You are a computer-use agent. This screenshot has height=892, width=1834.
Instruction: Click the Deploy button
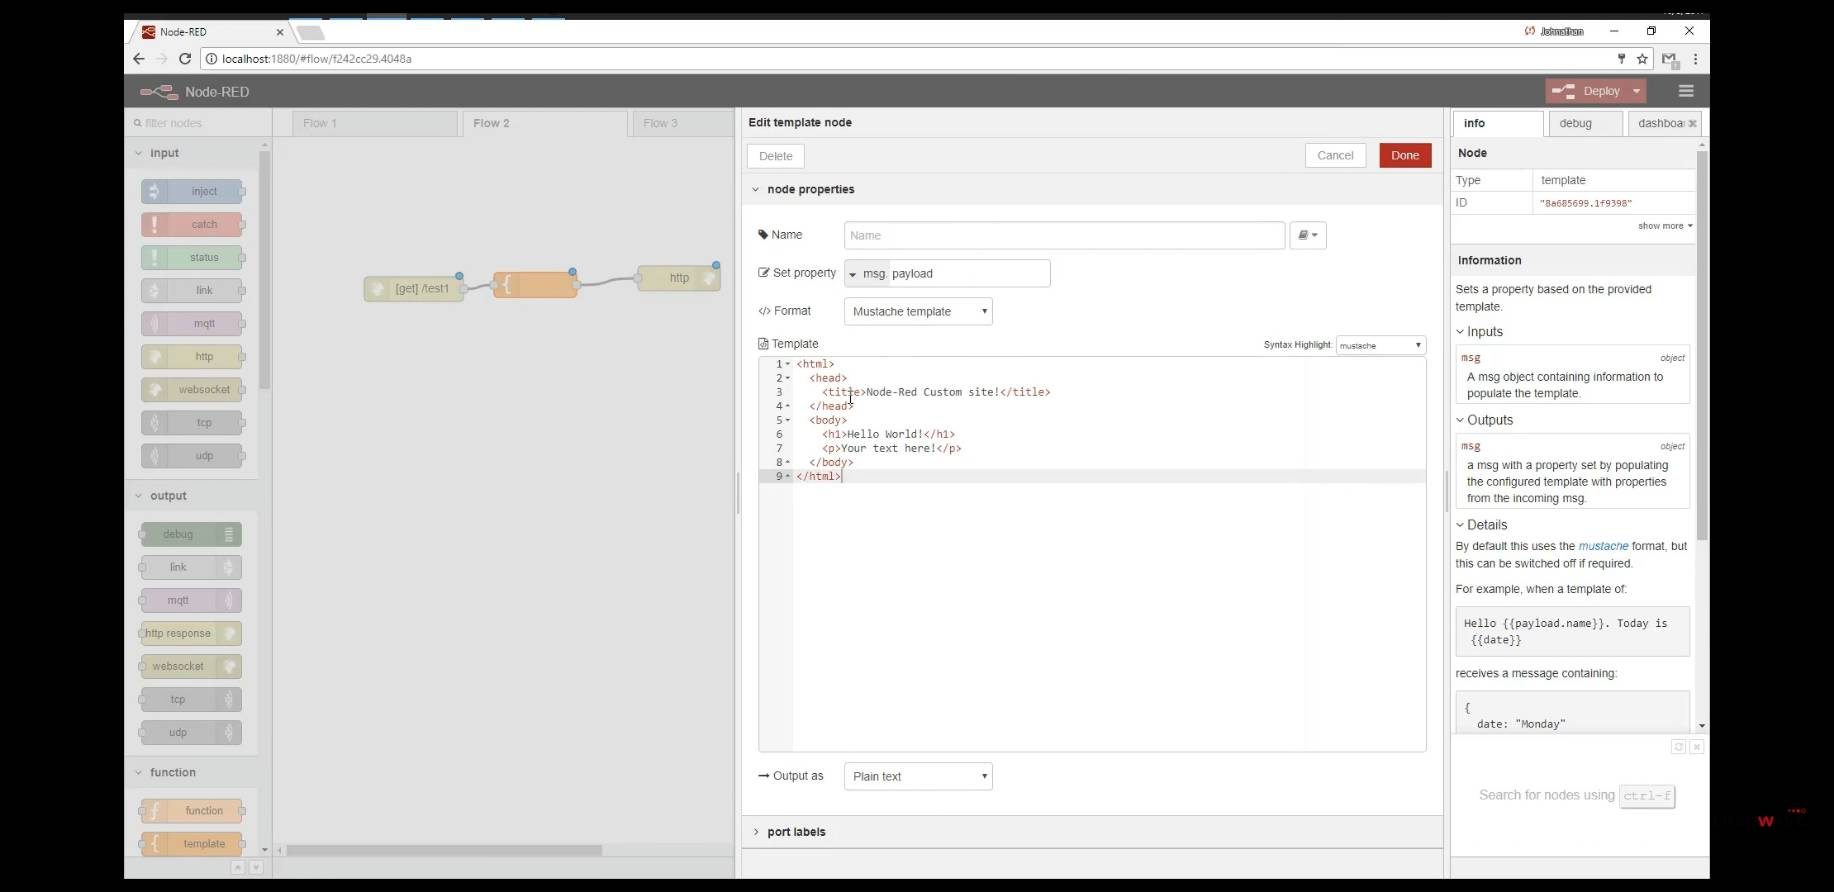[x=1588, y=91]
